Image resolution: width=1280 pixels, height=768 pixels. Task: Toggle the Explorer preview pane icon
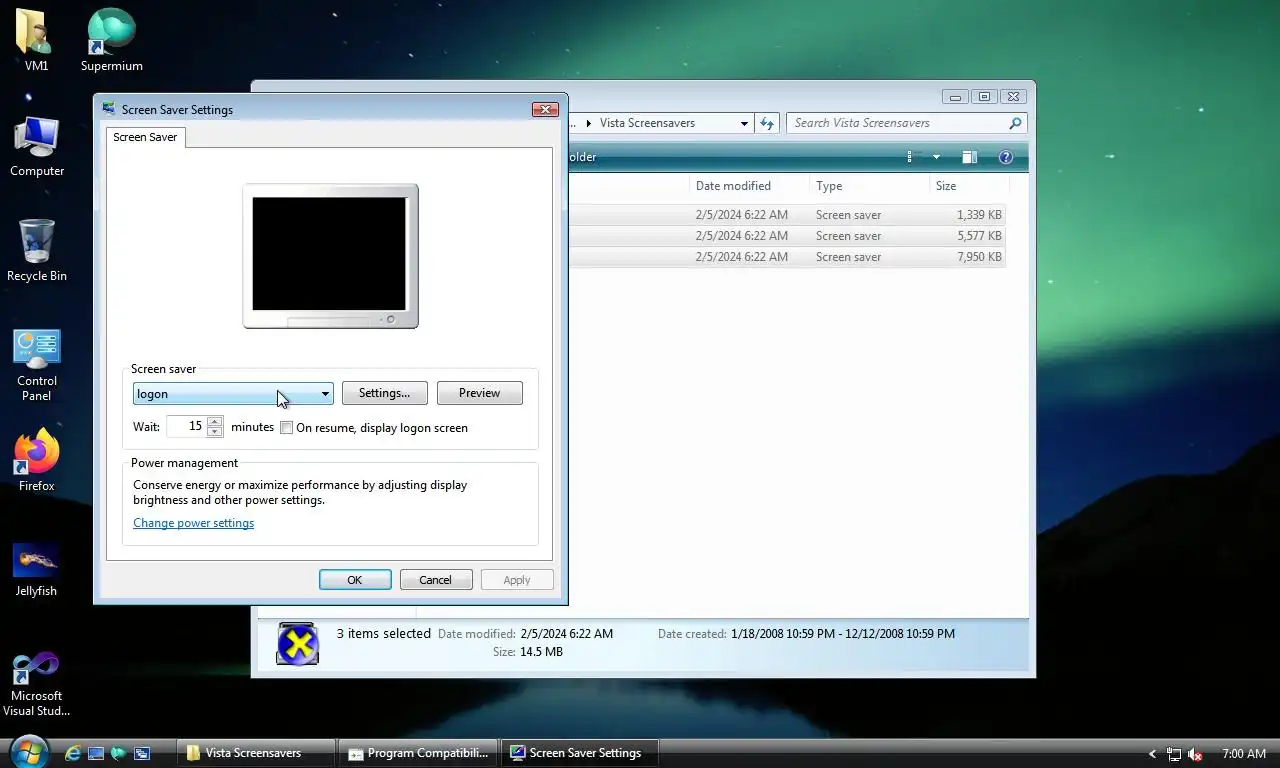click(x=969, y=157)
